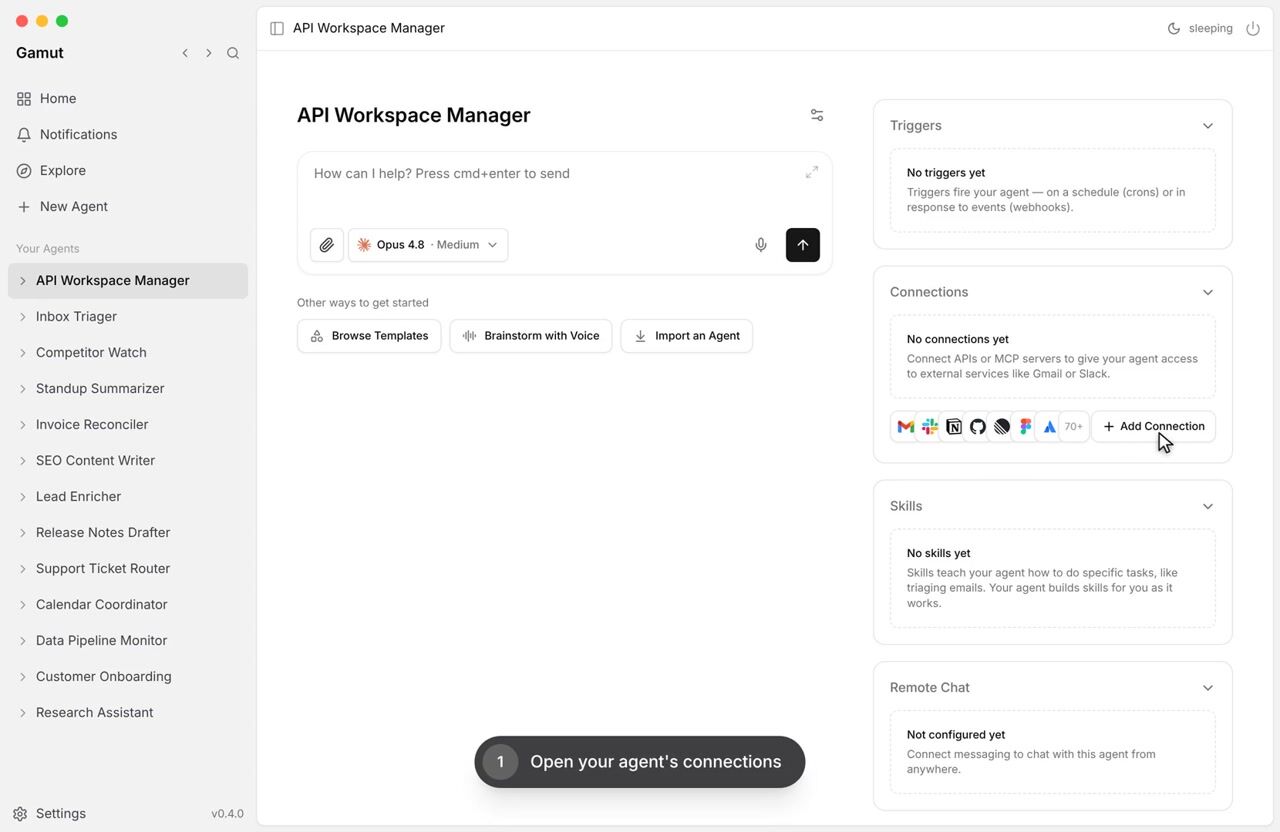Click the Add Connection button
The width and height of the screenshot is (1280, 832).
point(1153,426)
